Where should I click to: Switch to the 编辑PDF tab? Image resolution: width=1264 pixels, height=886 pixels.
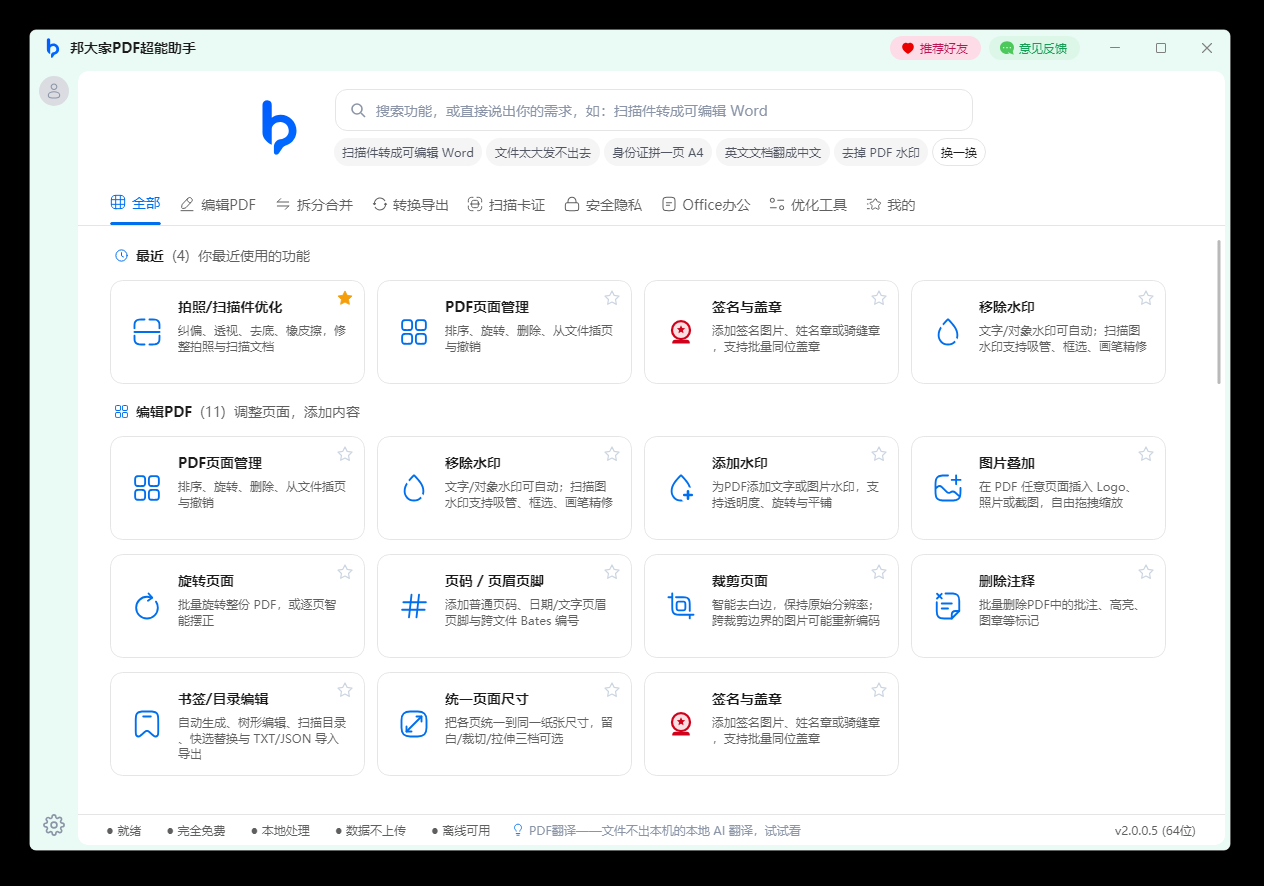point(218,205)
